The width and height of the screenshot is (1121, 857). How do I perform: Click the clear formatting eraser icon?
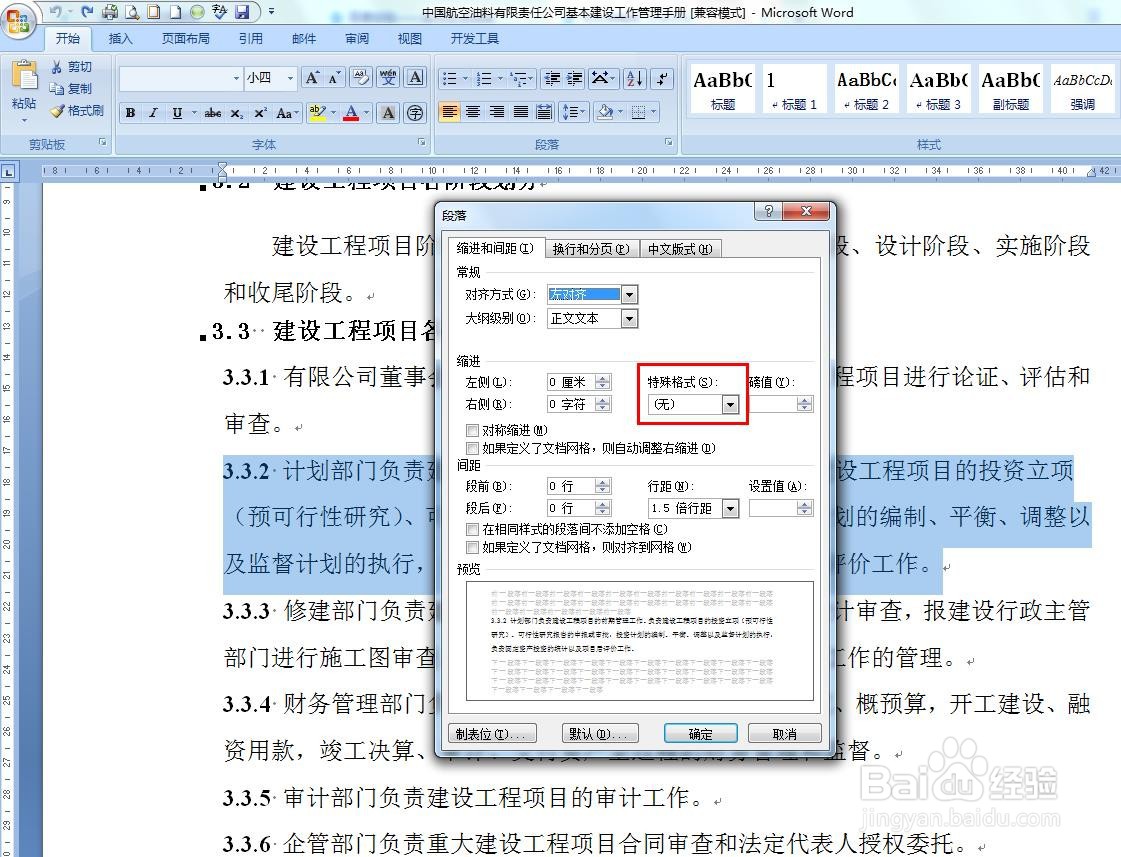pyautogui.click(x=361, y=77)
